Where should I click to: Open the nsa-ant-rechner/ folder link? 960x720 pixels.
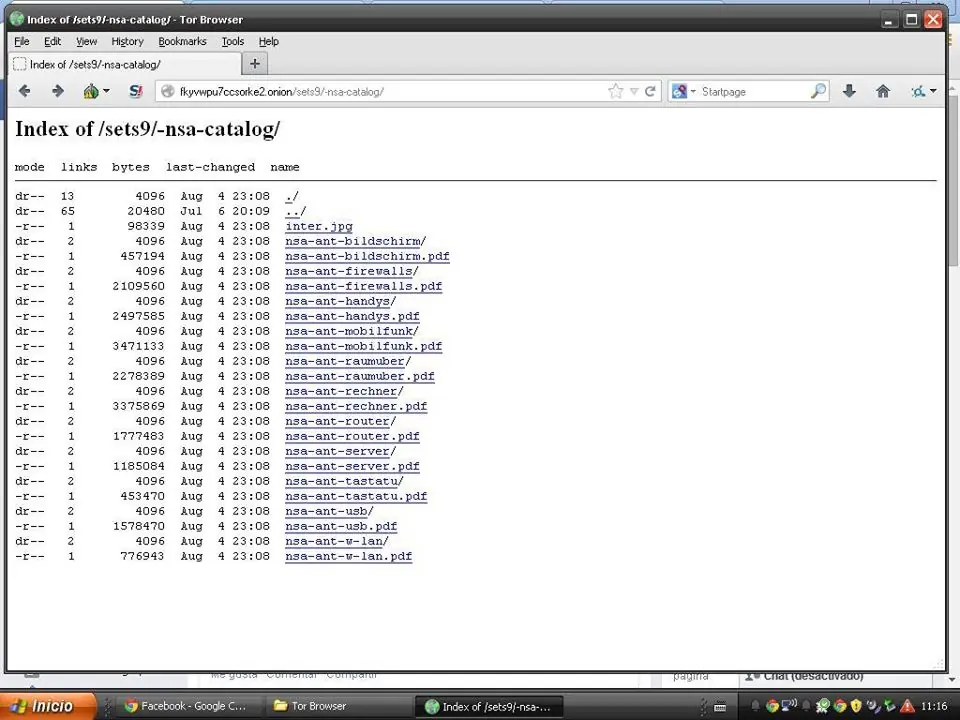(x=344, y=391)
